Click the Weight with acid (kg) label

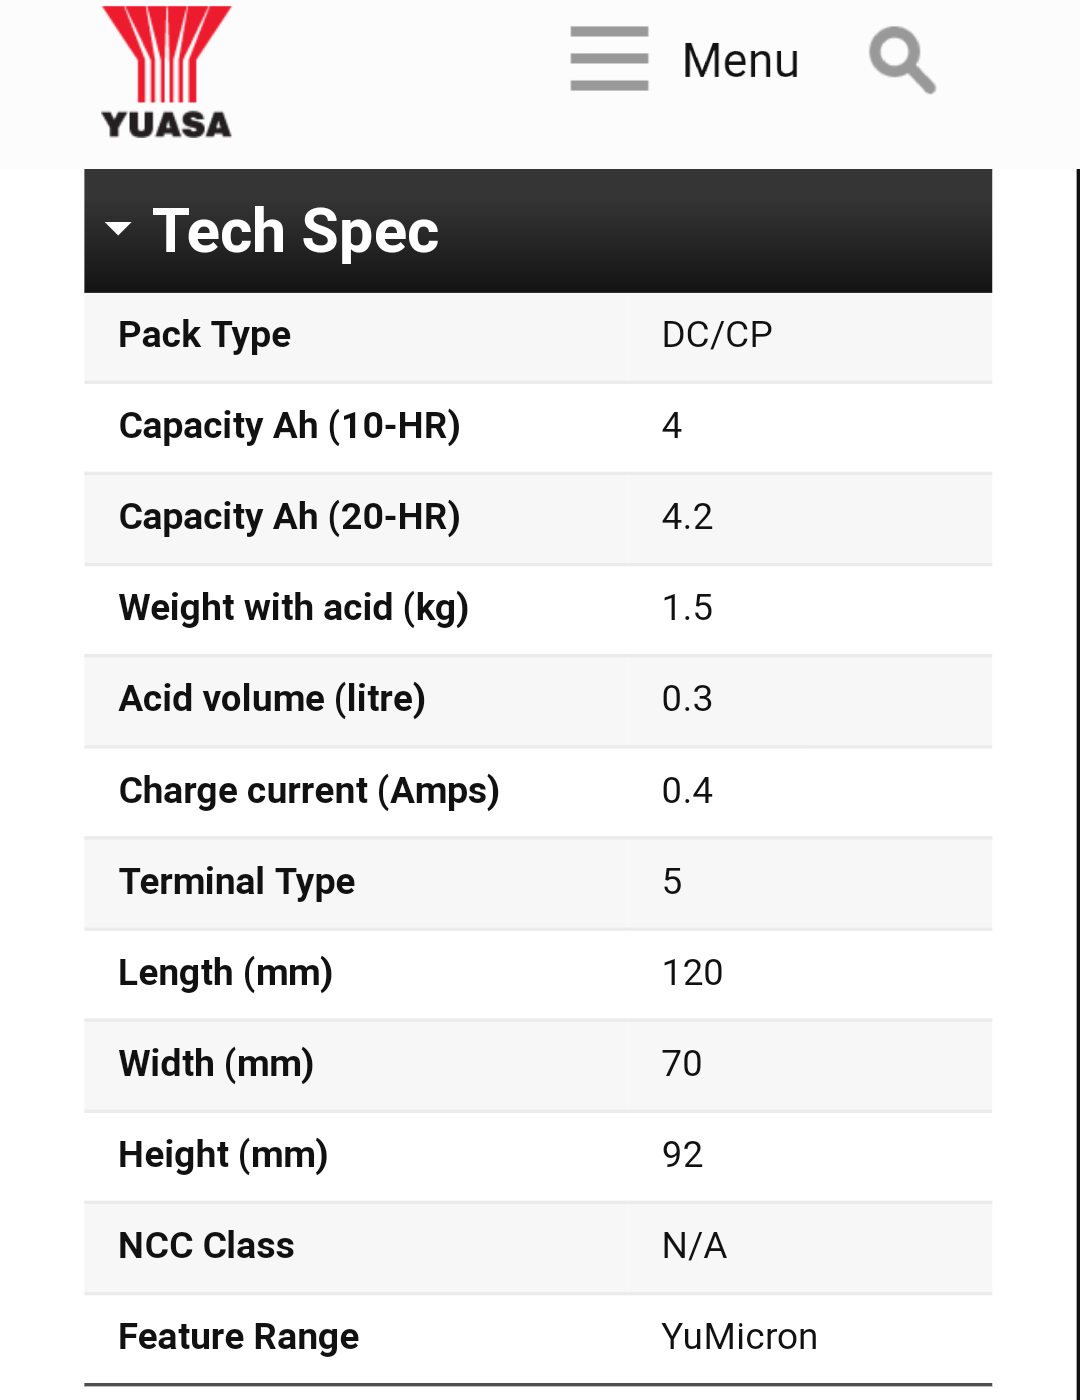pos(294,608)
